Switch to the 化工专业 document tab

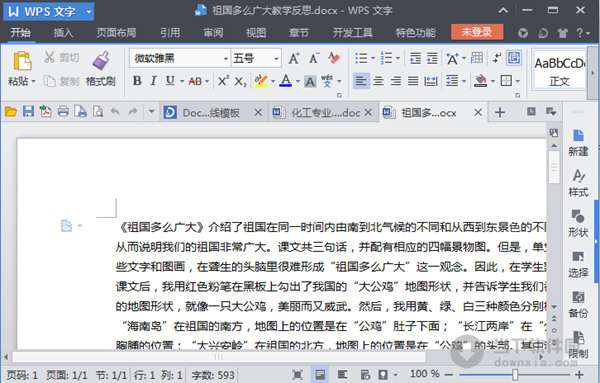tap(321, 112)
